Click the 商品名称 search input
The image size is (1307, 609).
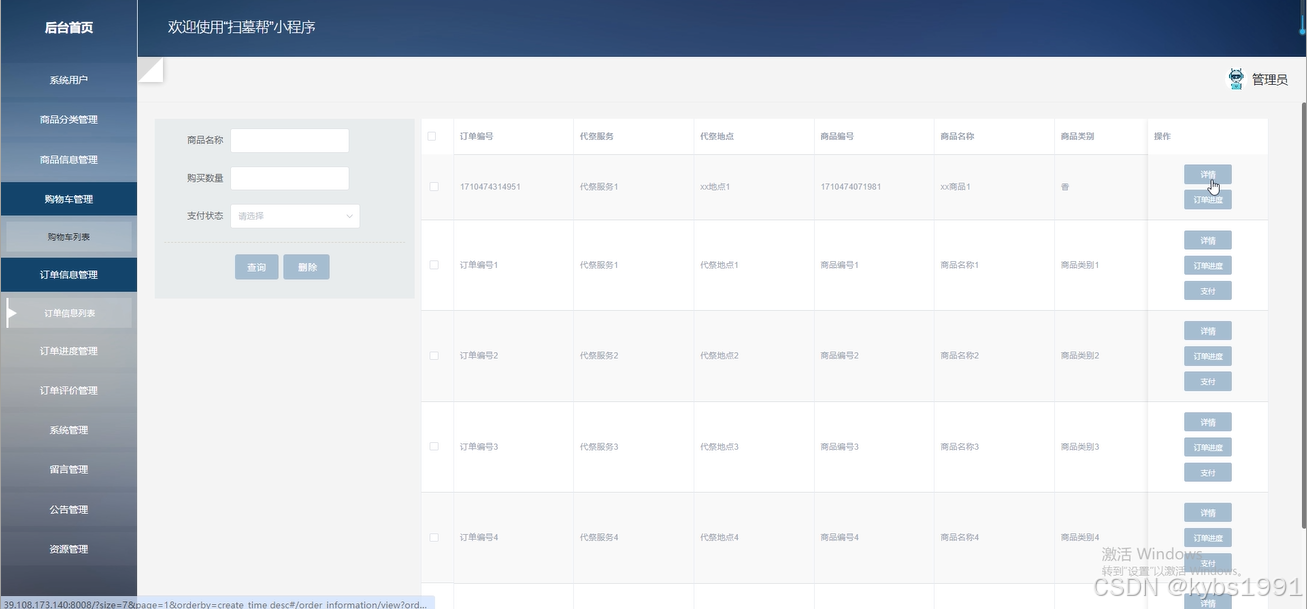click(290, 140)
